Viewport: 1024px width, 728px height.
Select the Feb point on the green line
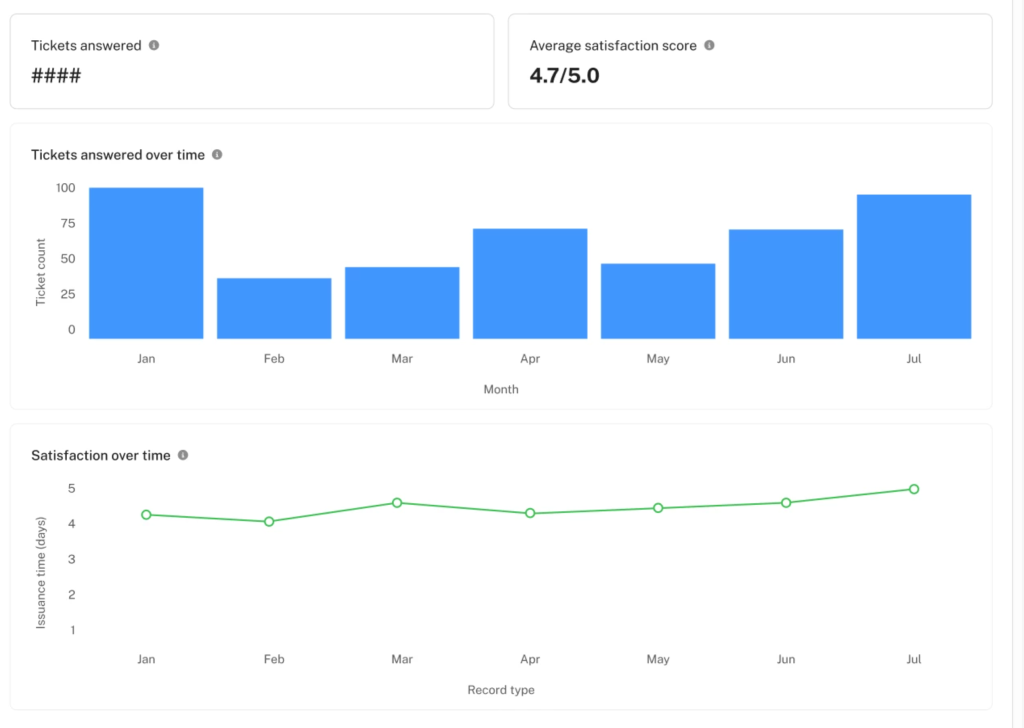[x=268, y=521]
